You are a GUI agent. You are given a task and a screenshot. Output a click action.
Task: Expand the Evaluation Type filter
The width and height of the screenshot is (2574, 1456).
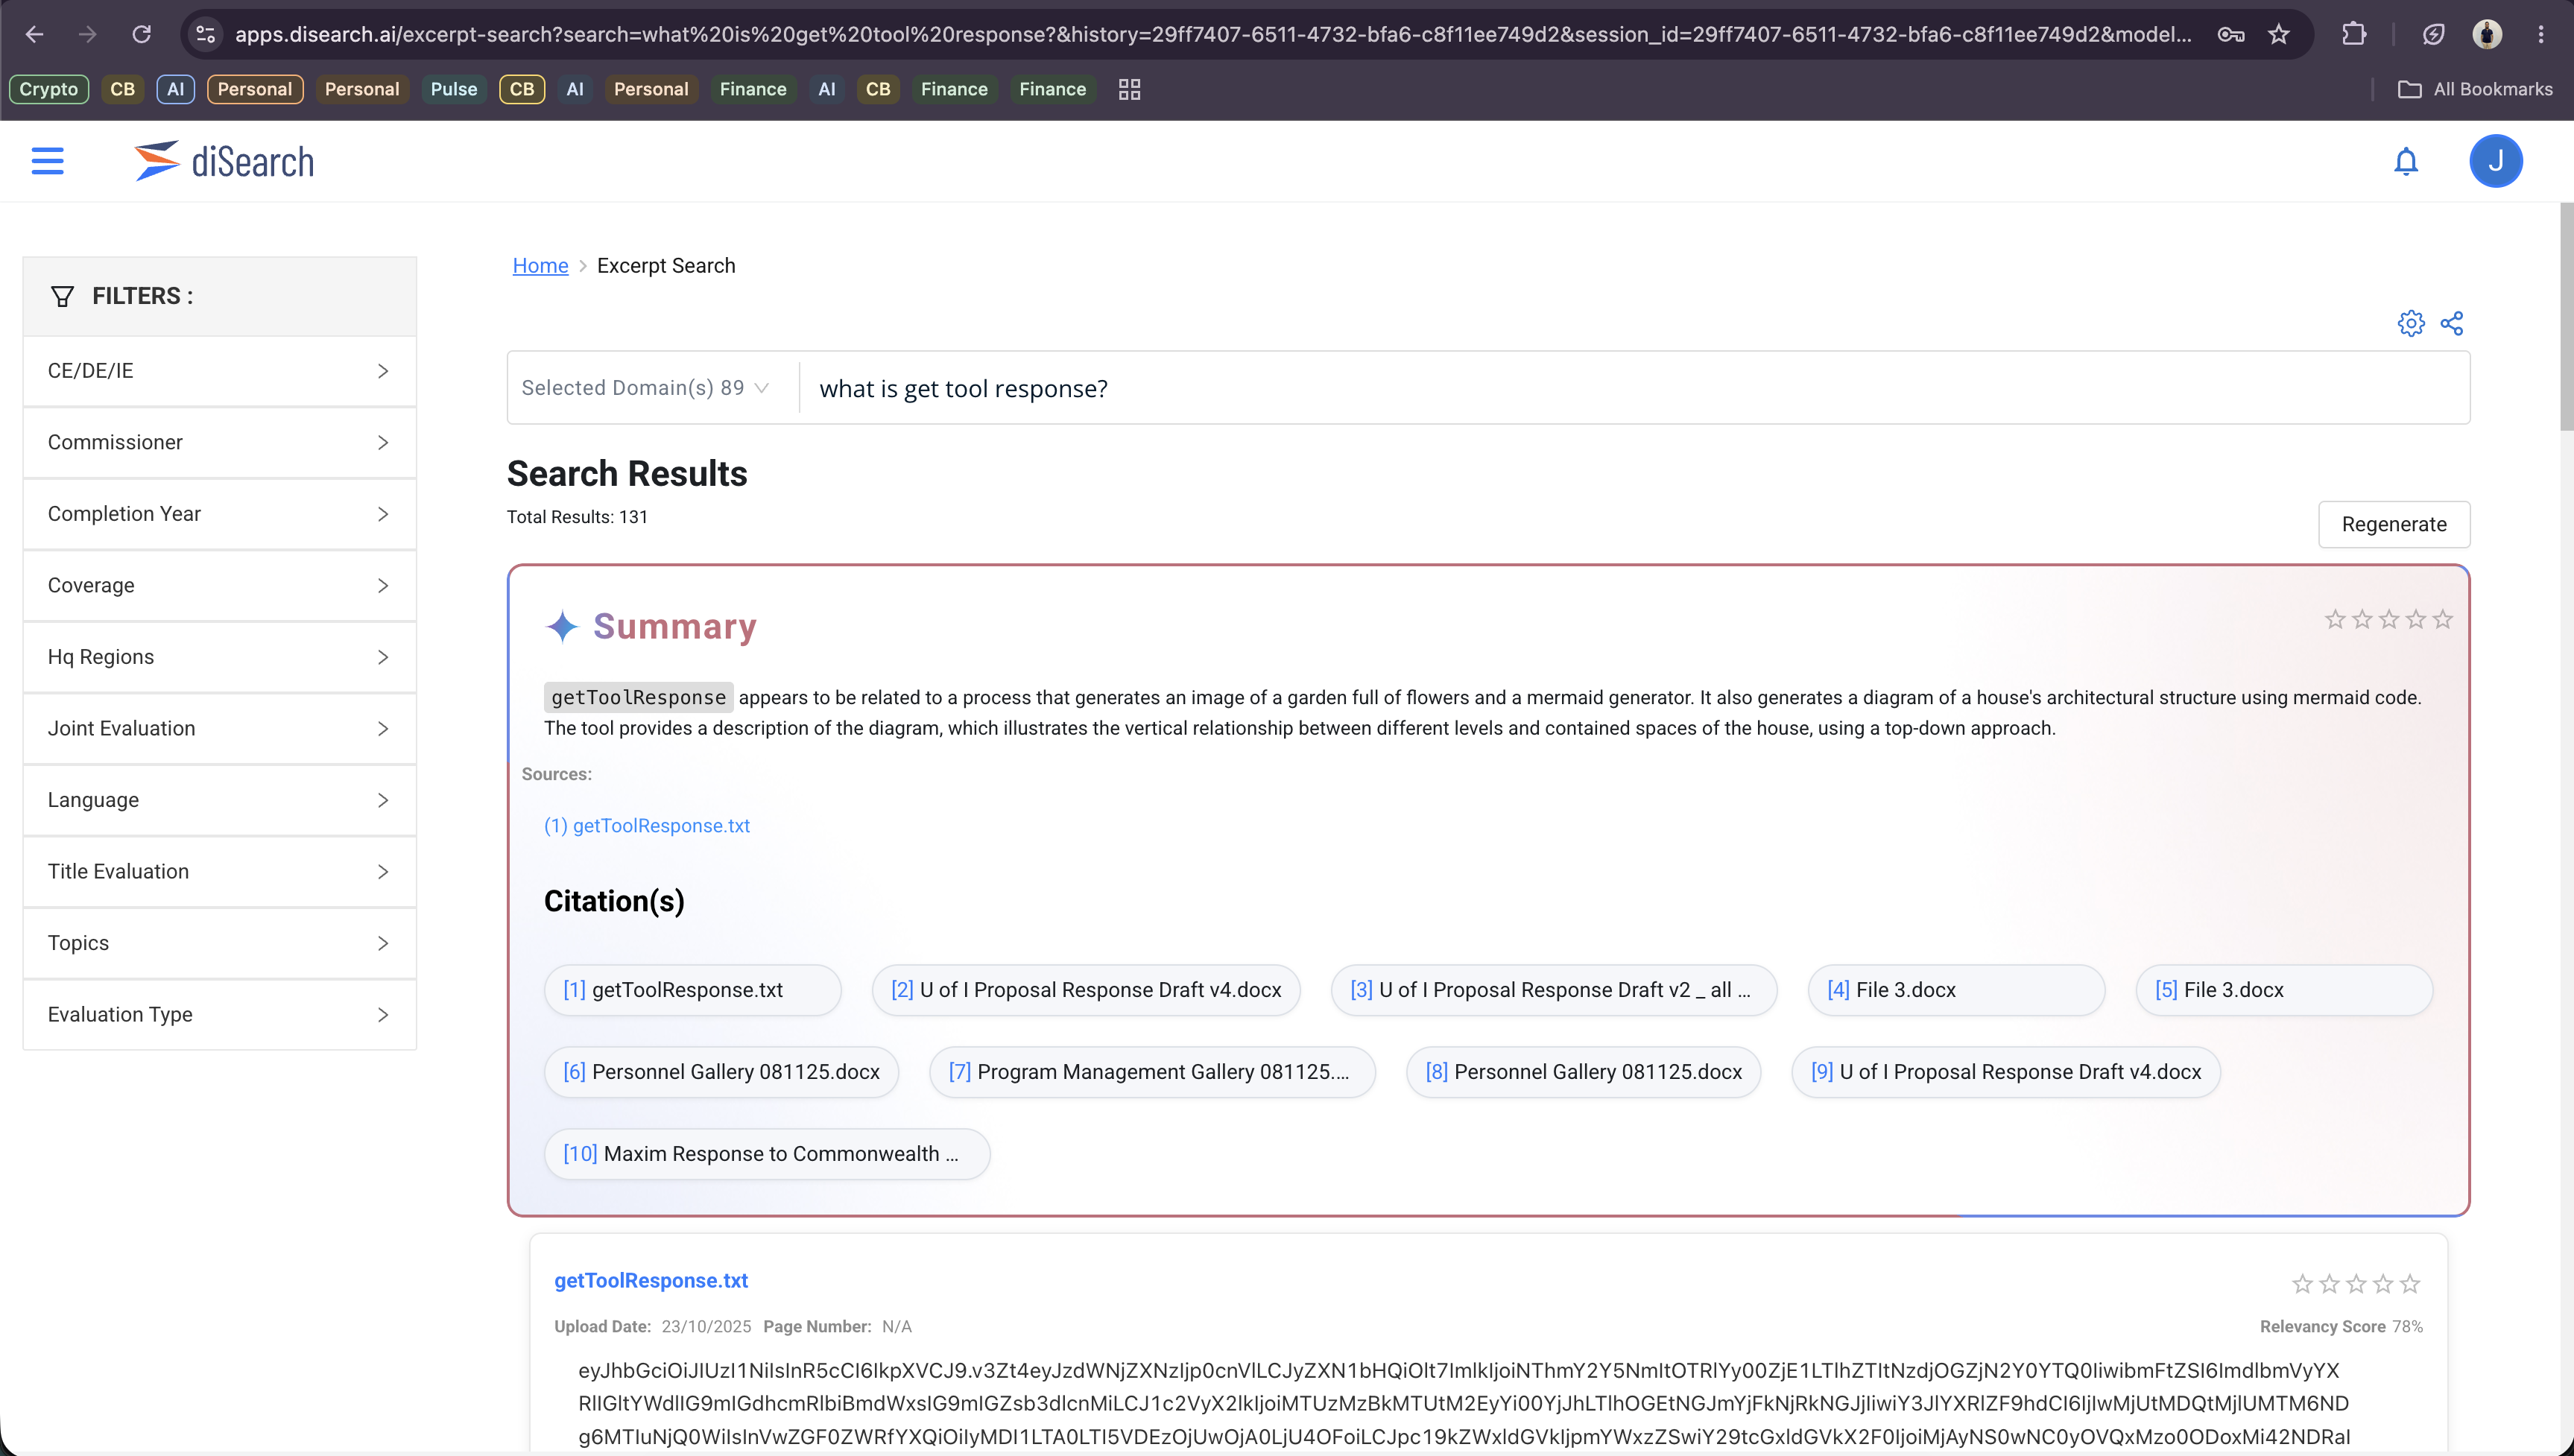(x=219, y=1014)
